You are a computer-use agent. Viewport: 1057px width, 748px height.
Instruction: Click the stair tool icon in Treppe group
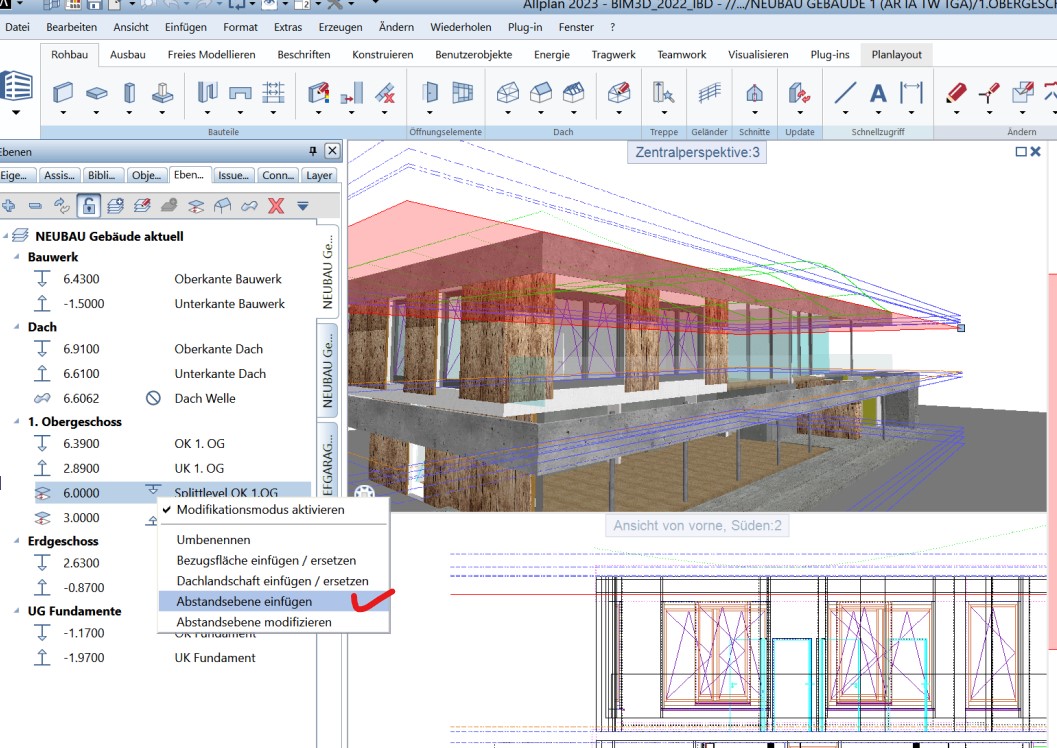663,93
